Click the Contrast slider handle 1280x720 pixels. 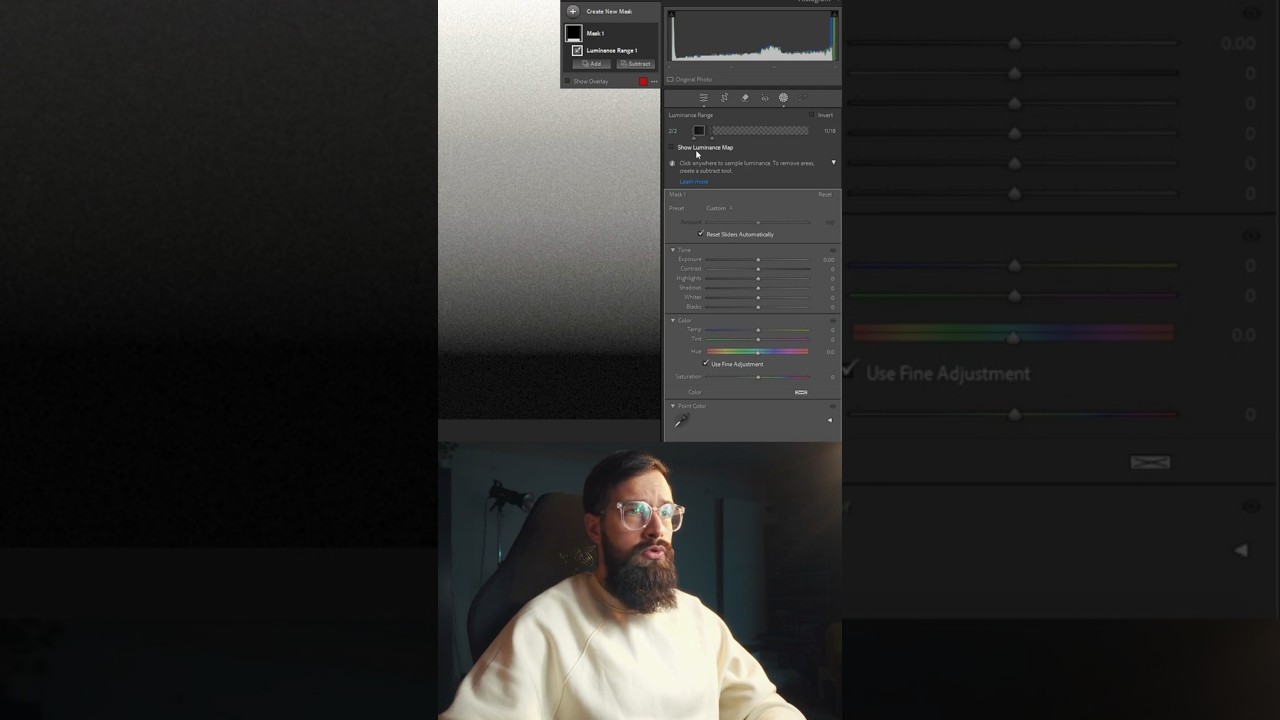coord(758,269)
